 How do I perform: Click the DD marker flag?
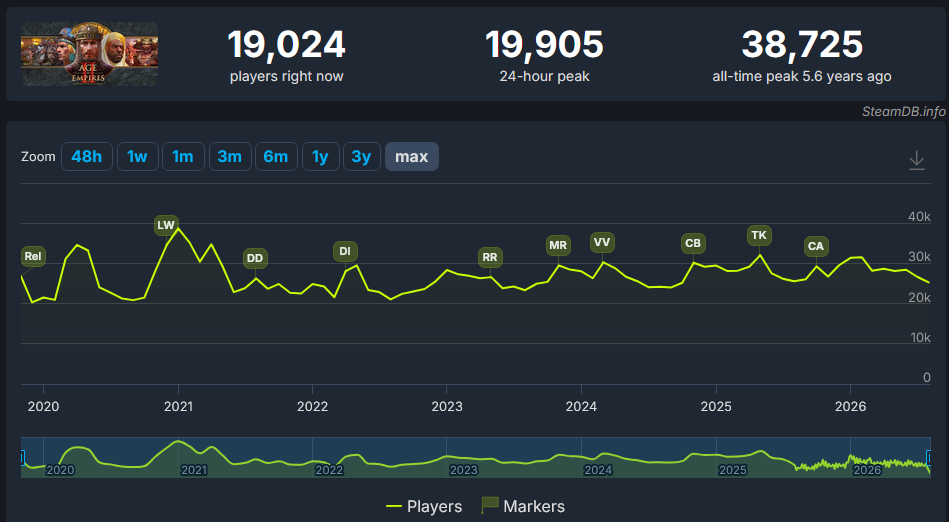click(x=255, y=258)
